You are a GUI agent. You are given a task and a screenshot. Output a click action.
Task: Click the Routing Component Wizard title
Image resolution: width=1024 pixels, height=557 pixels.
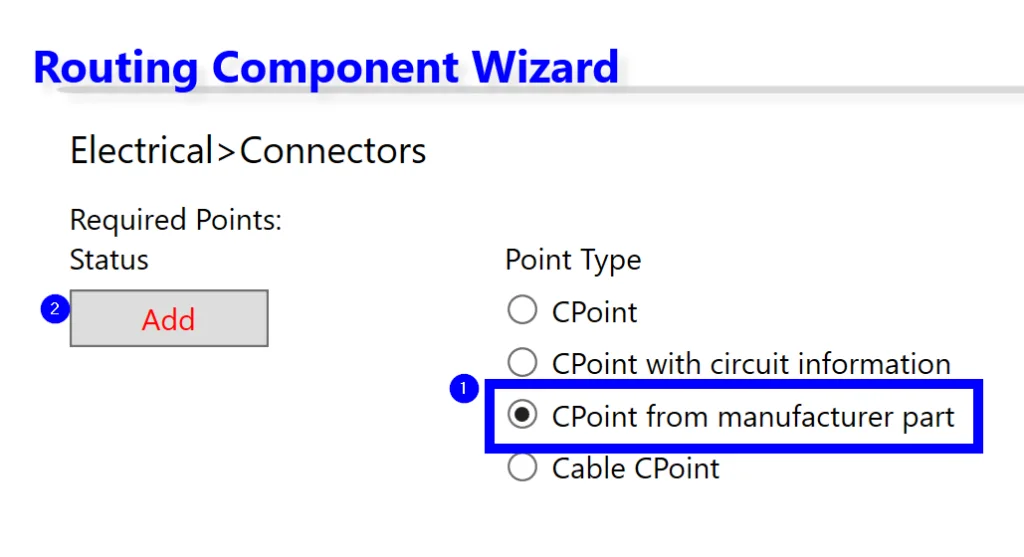coord(326,67)
